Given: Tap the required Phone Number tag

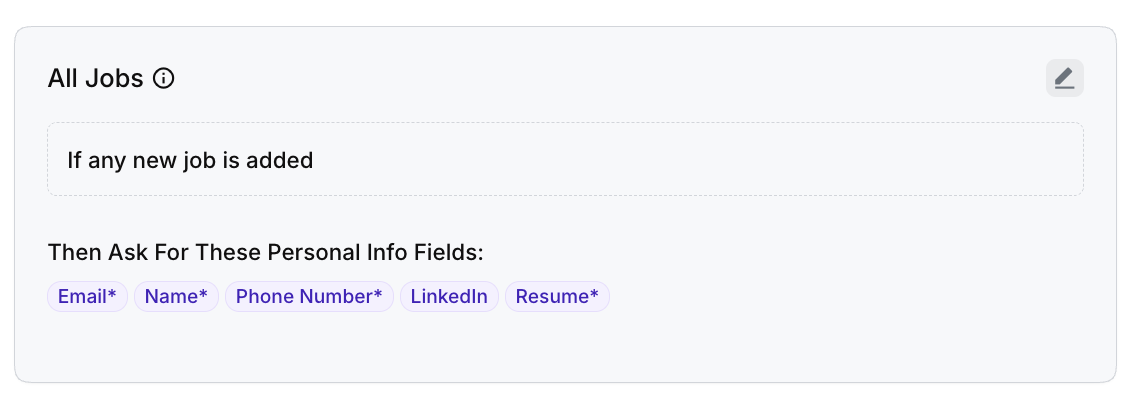Looking at the screenshot, I should tap(309, 297).
